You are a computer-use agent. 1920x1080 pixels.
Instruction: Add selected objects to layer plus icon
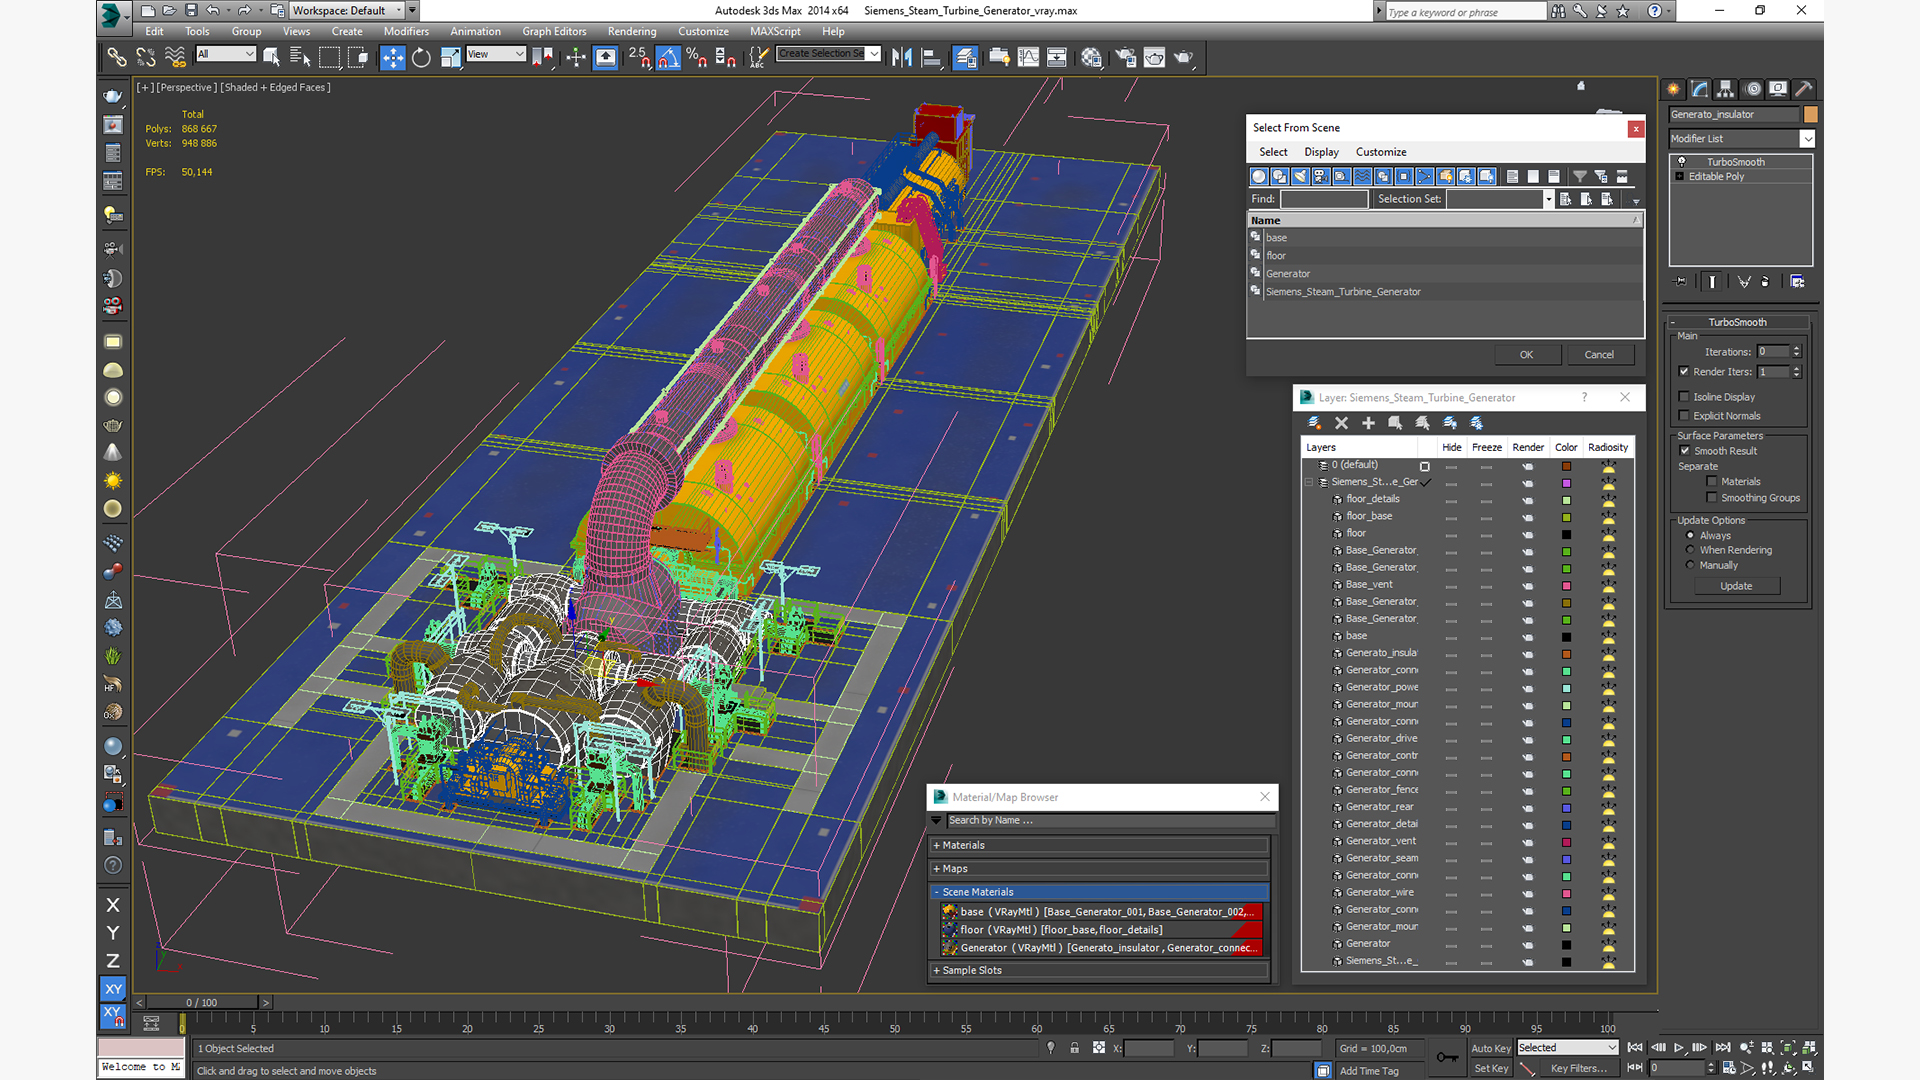click(x=1368, y=423)
